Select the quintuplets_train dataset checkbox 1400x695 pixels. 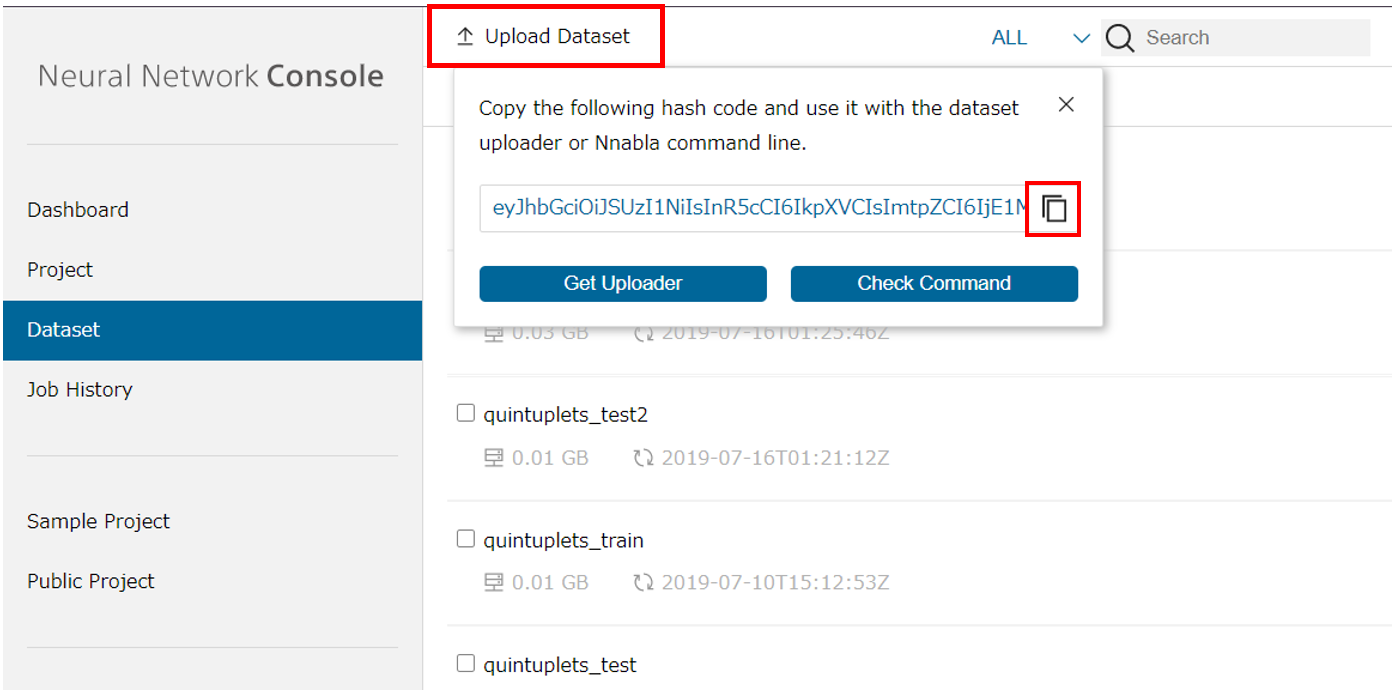465,540
